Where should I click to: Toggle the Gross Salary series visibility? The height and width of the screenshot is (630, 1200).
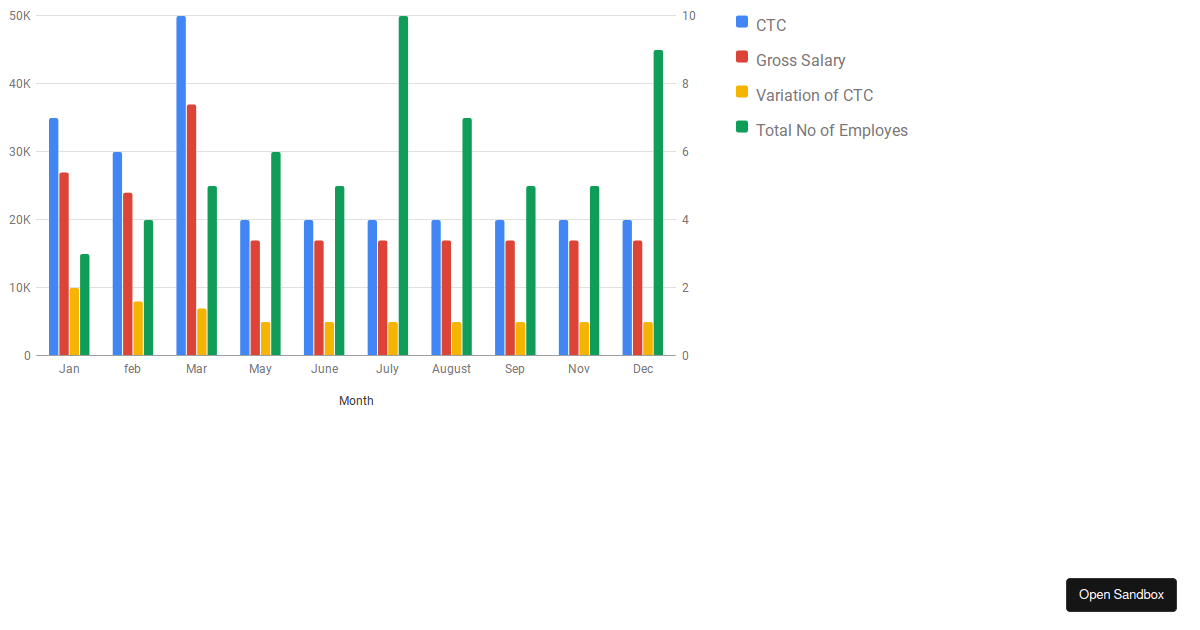point(798,59)
